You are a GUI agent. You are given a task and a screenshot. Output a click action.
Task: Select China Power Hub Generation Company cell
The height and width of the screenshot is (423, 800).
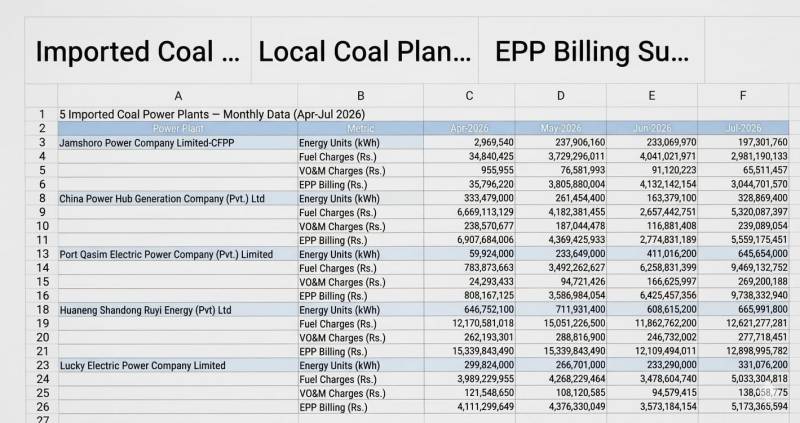pyautogui.click(x=178, y=198)
